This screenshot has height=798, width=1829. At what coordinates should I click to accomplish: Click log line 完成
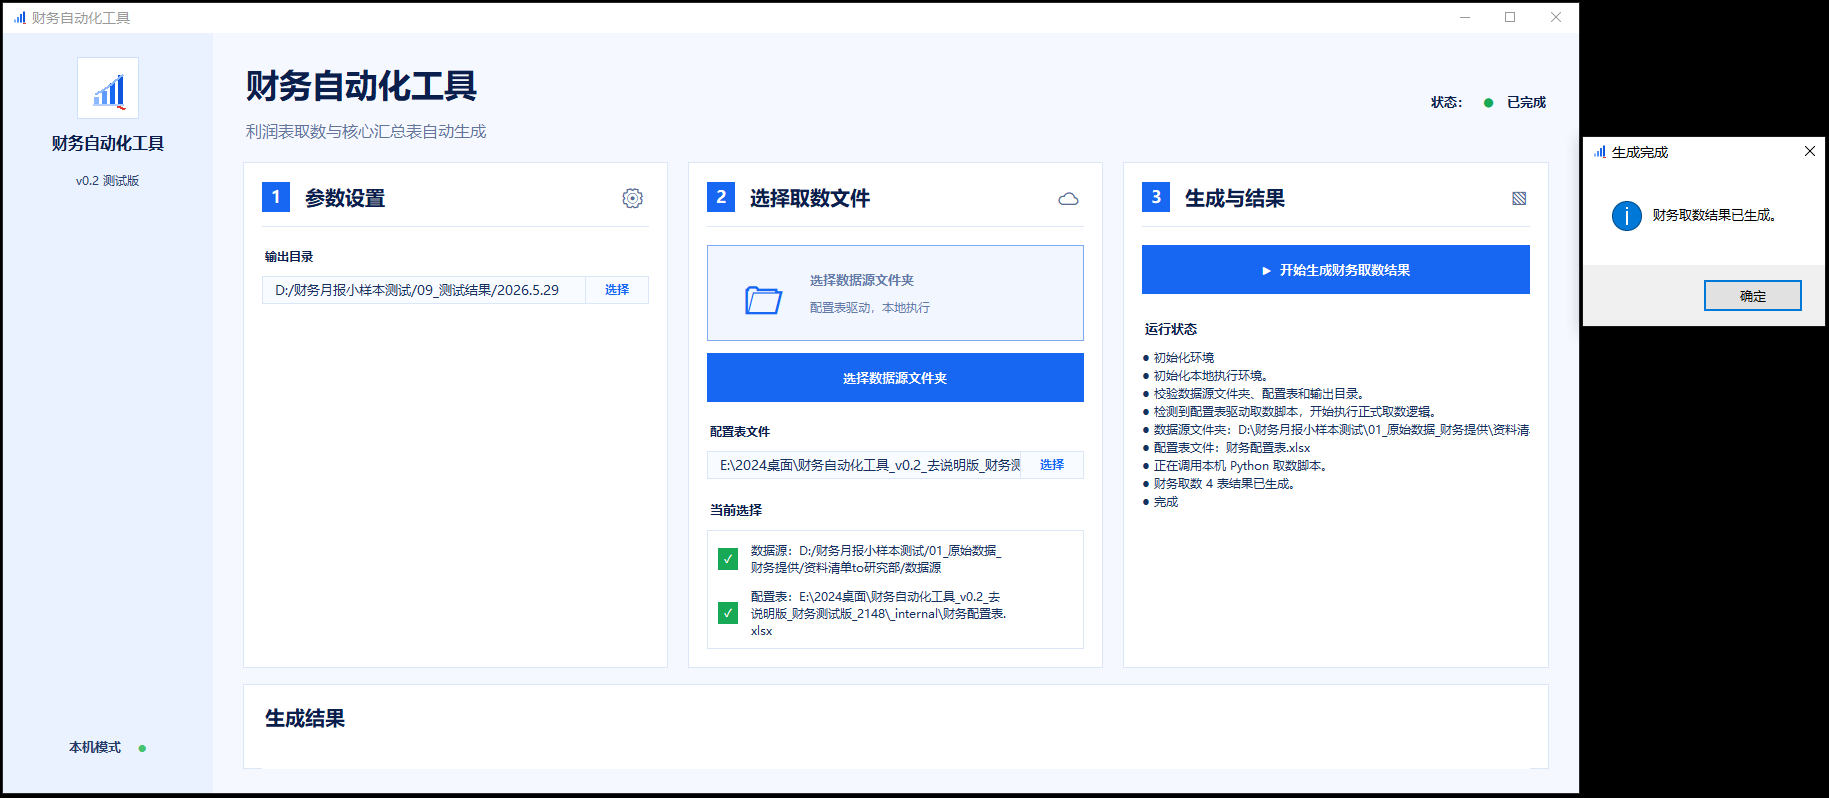coord(1166,502)
